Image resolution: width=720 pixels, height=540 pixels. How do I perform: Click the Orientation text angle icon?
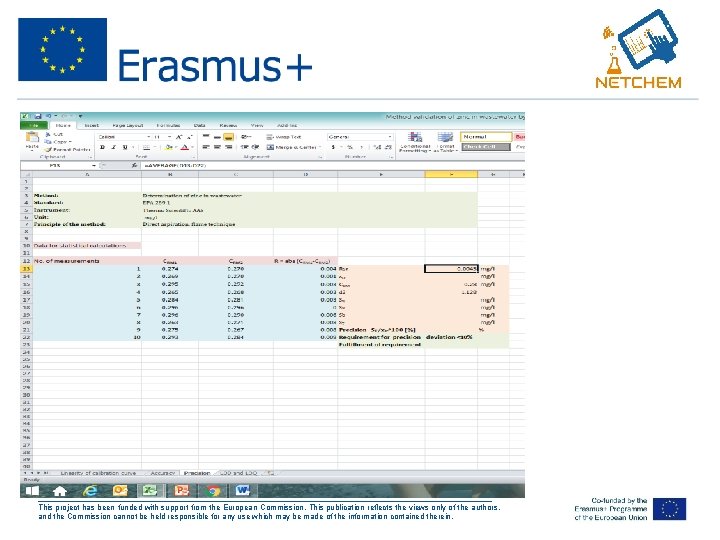point(245,137)
